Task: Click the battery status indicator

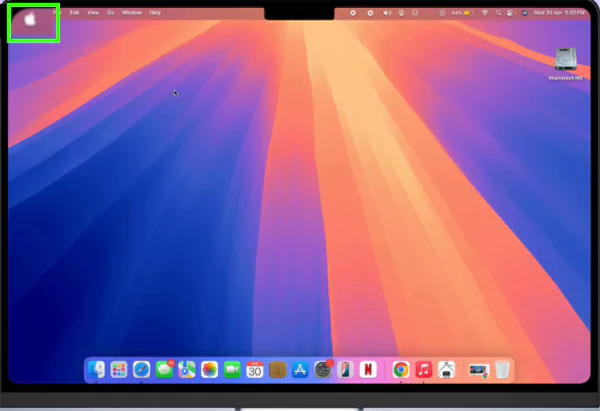Action: pos(461,13)
